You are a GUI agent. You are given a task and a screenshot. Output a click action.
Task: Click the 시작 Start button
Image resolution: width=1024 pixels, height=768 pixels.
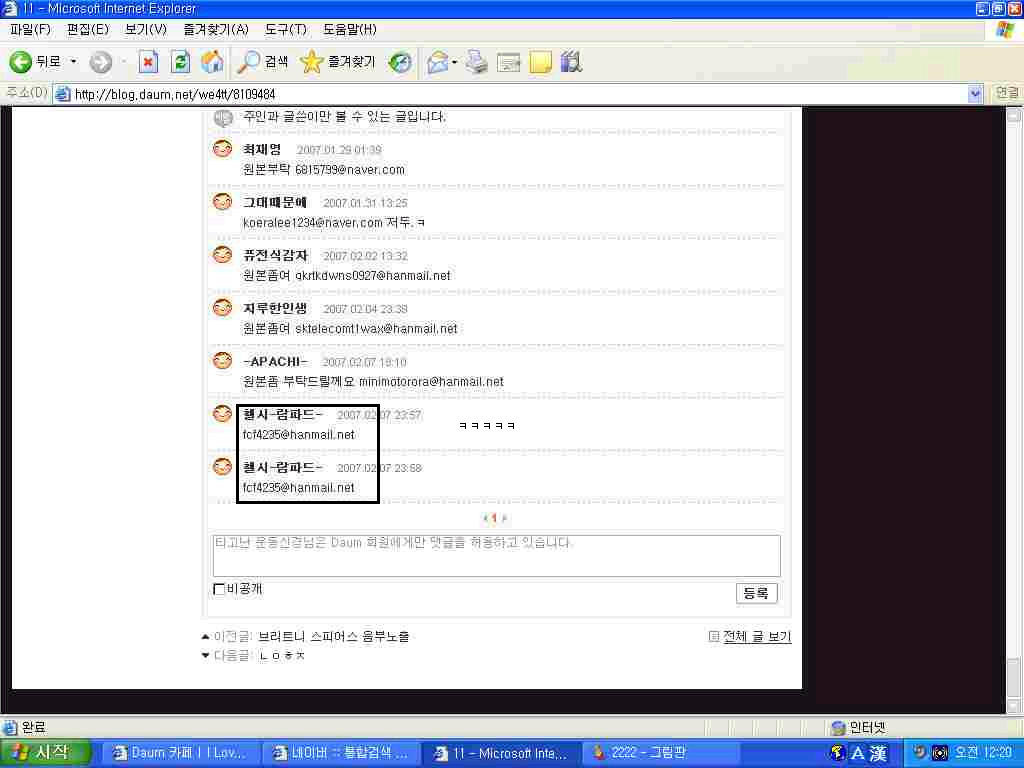coord(44,753)
